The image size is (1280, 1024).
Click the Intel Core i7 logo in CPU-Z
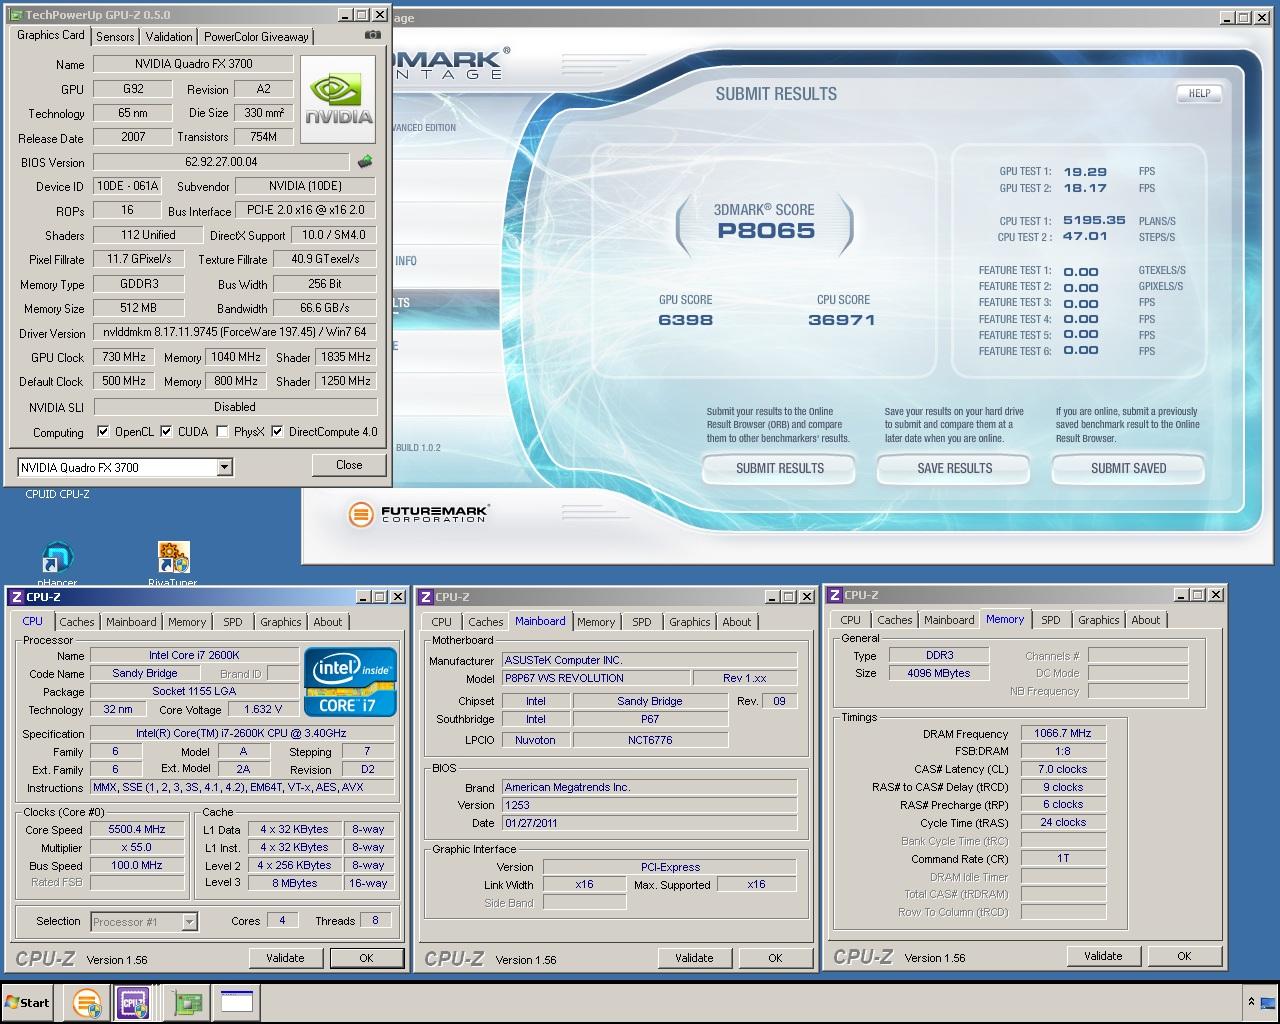350,682
